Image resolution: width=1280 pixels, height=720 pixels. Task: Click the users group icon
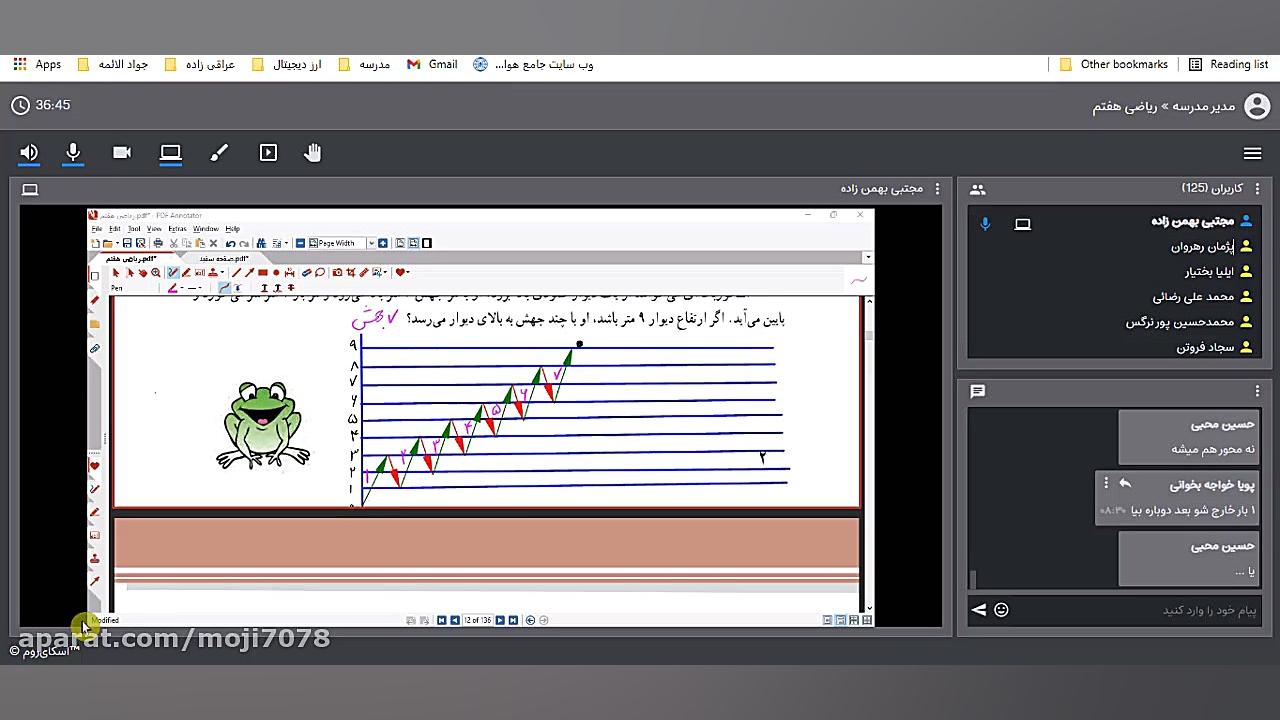(x=978, y=189)
